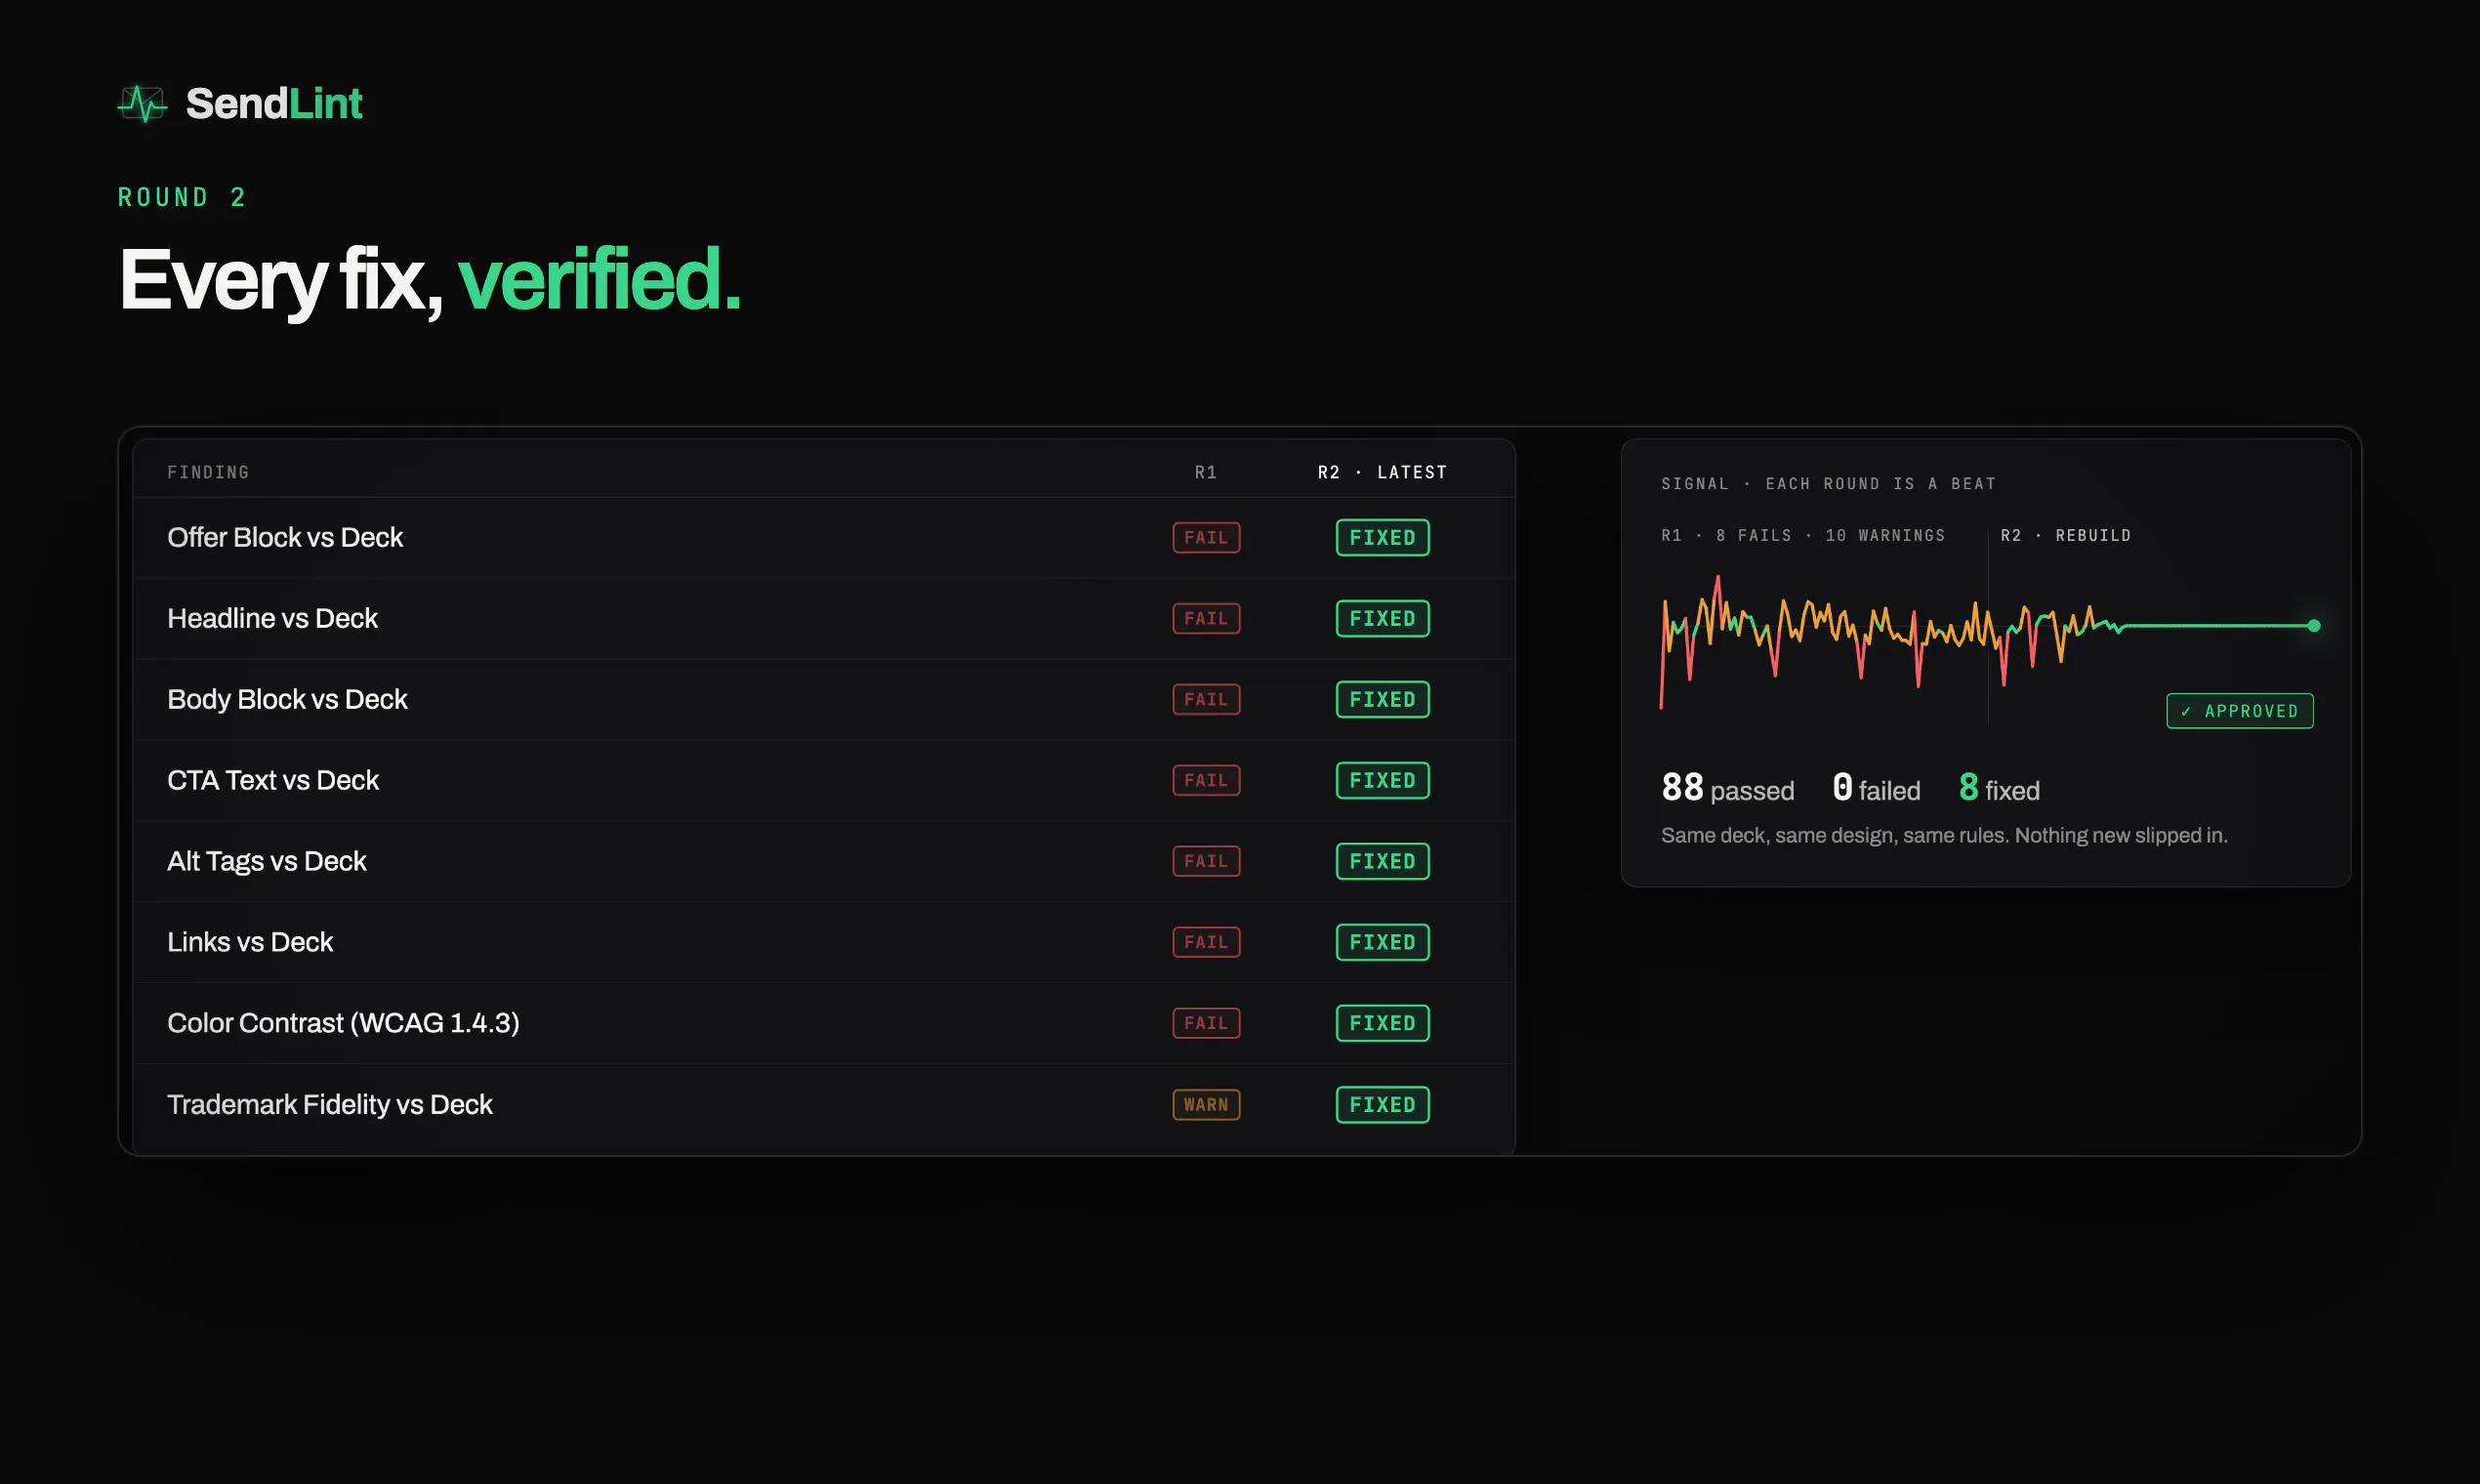Click the 'SIGNAL · EACH ROUND IS A BEAT' heading

(x=1828, y=484)
